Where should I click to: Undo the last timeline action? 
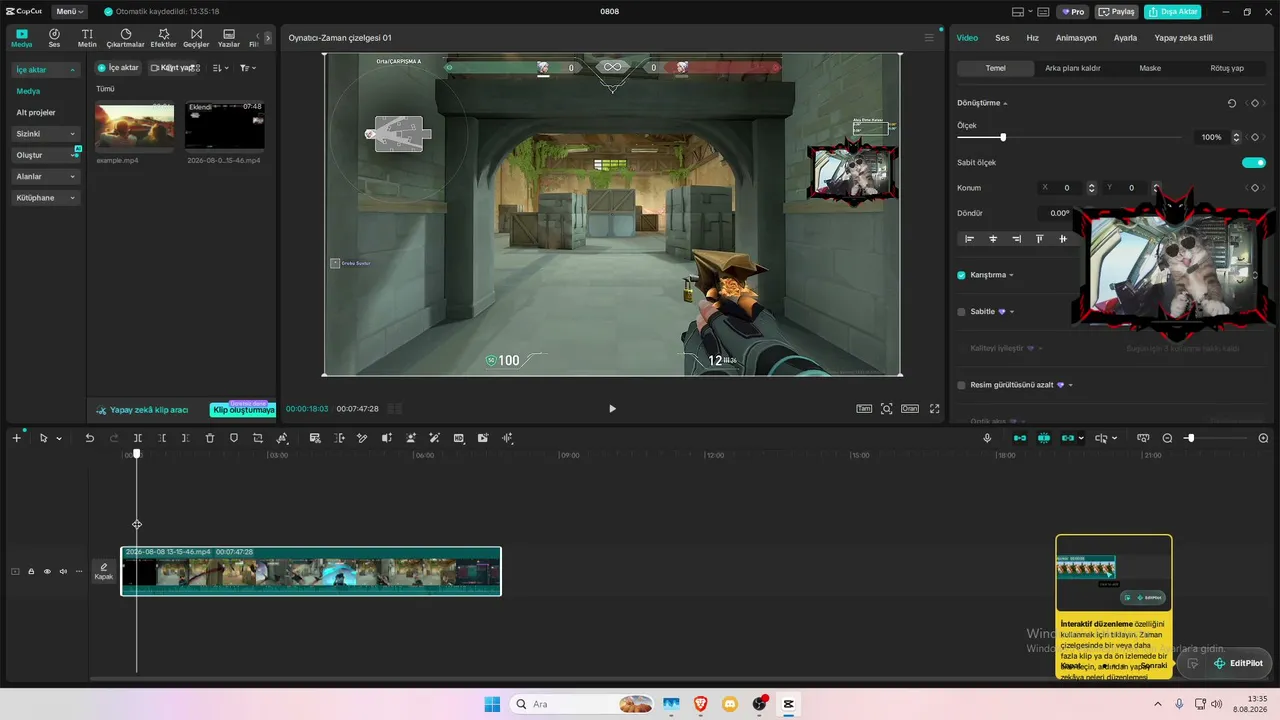(90, 438)
